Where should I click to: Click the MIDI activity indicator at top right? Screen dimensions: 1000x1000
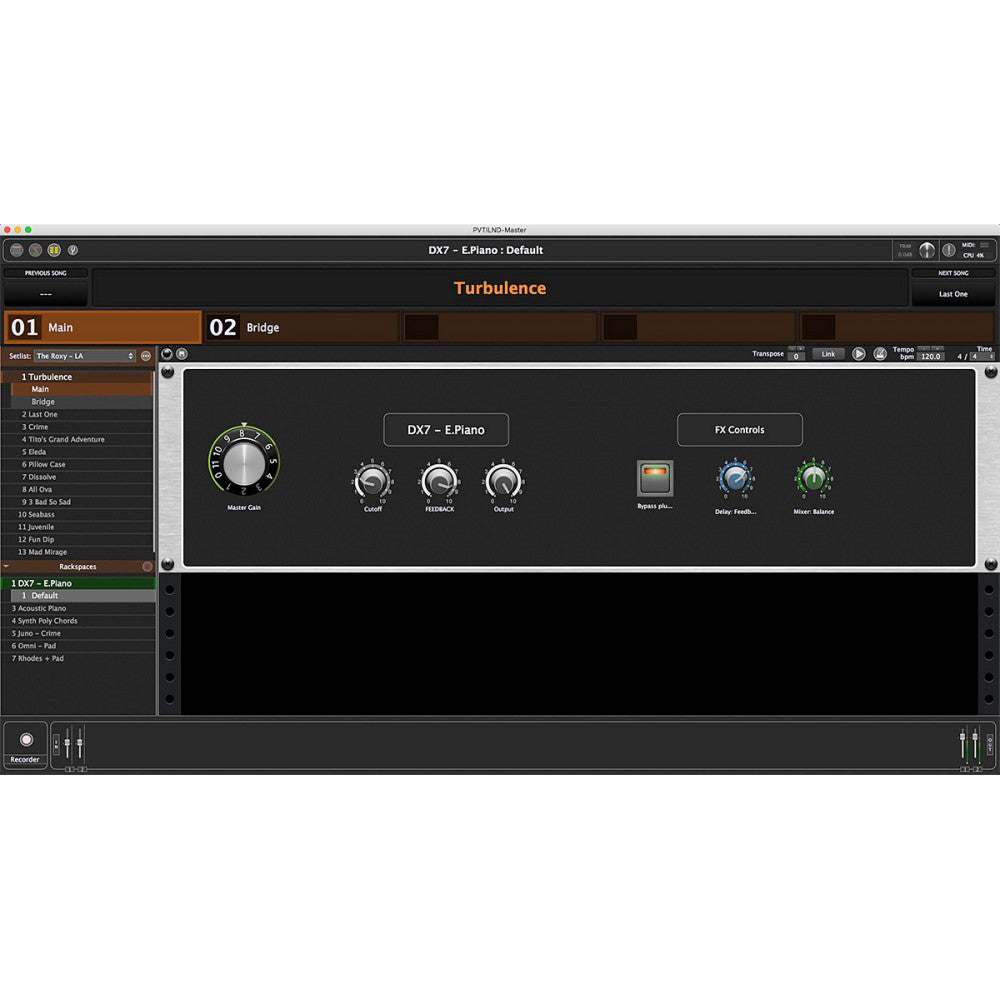[985, 244]
